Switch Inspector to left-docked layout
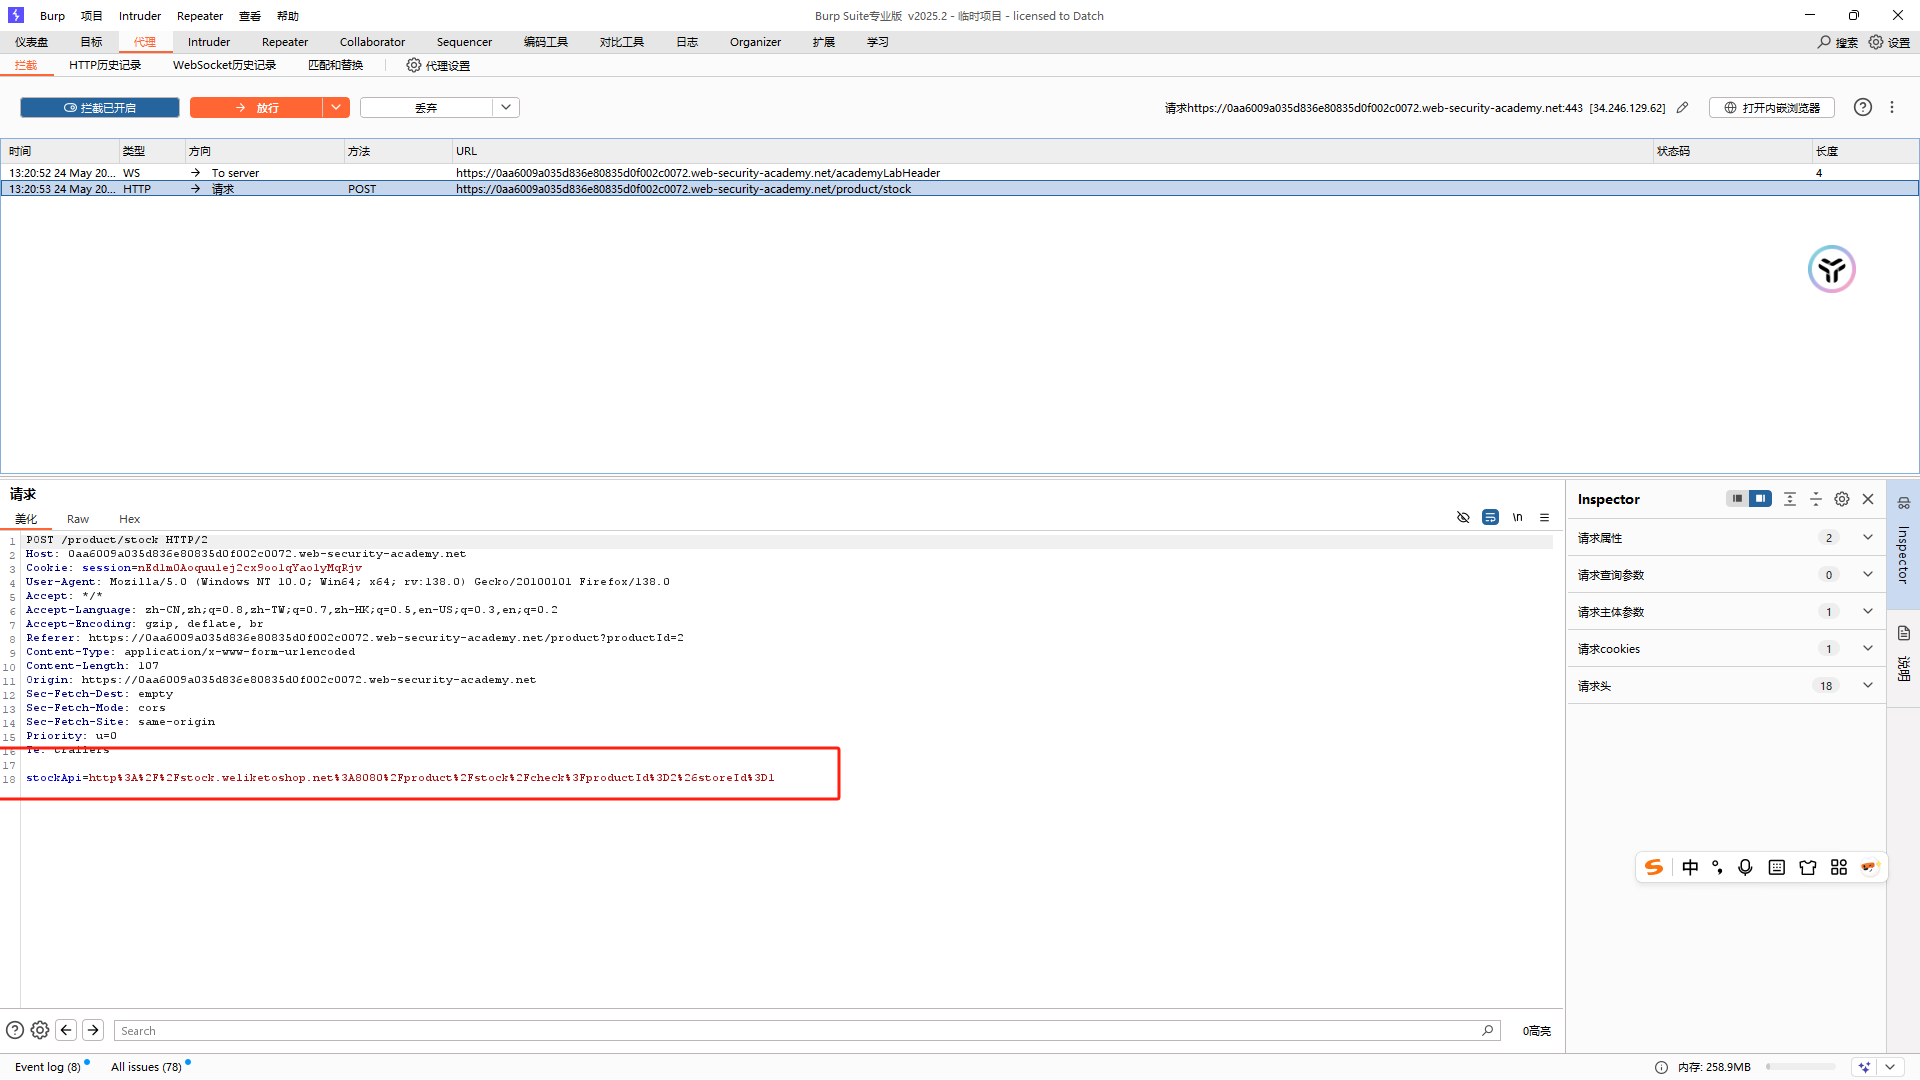This screenshot has width=1920, height=1080. [1737, 498]
